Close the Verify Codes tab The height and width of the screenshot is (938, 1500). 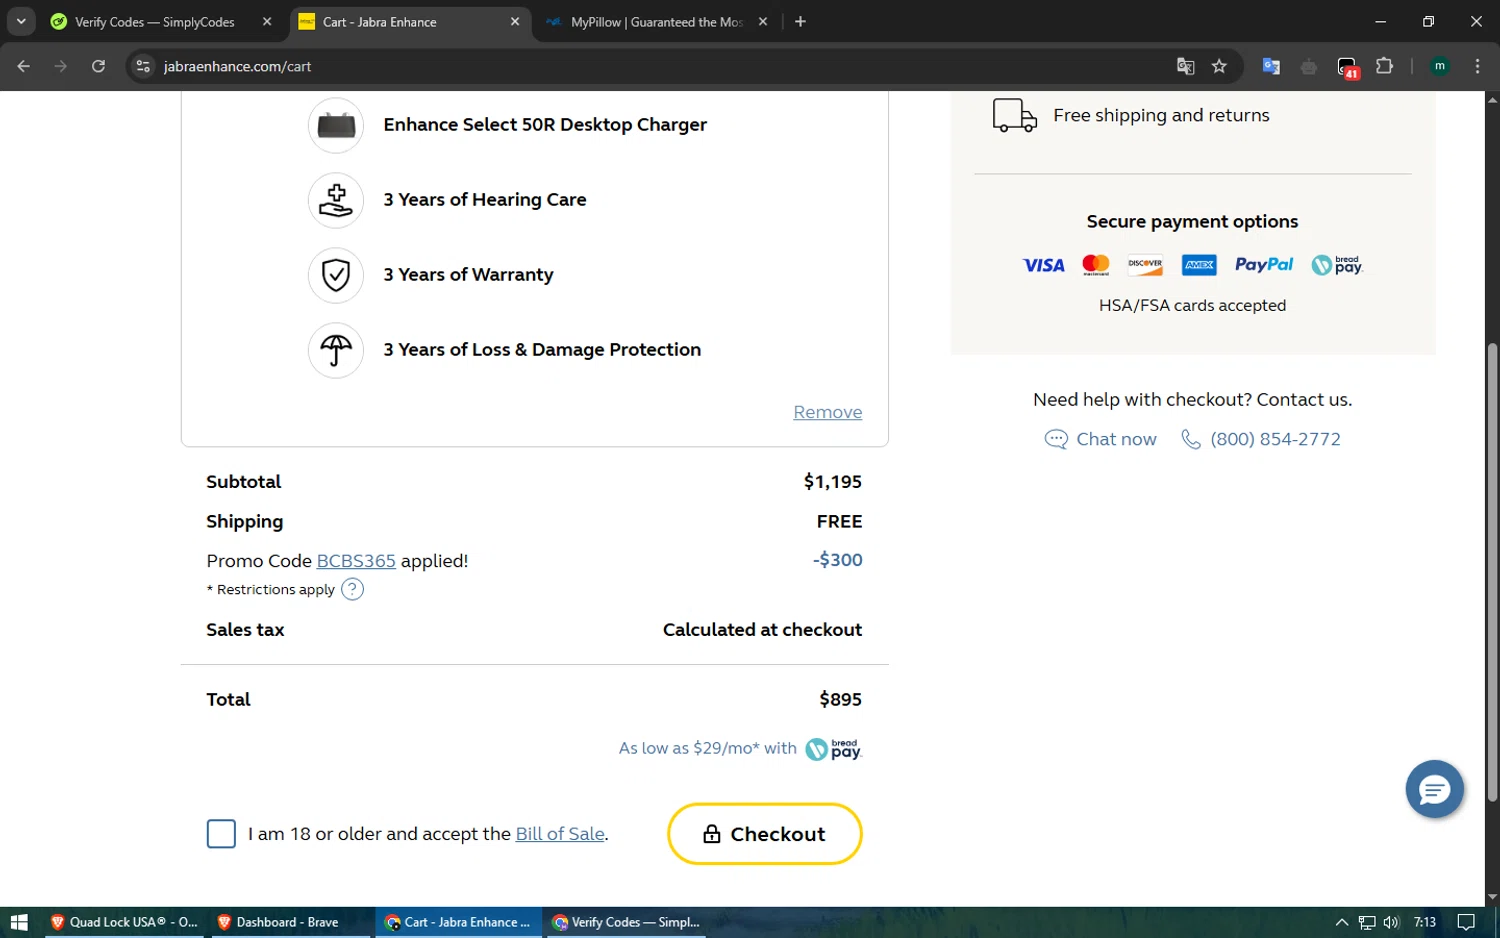tap(267, 22)
